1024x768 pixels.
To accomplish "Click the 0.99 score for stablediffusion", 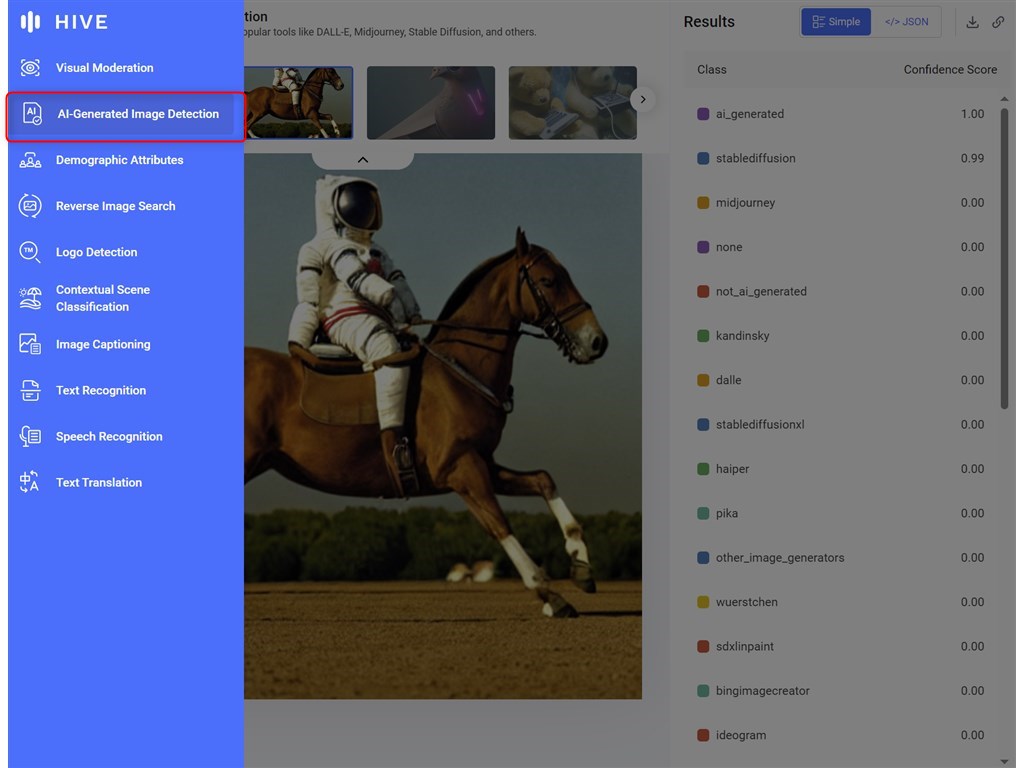I will (972, 159).
